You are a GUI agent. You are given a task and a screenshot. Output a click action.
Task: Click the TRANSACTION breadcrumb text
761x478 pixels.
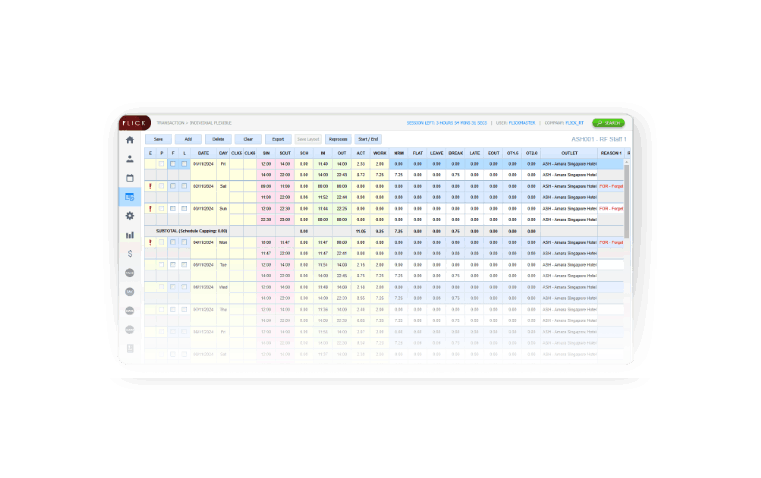(170, 123)
